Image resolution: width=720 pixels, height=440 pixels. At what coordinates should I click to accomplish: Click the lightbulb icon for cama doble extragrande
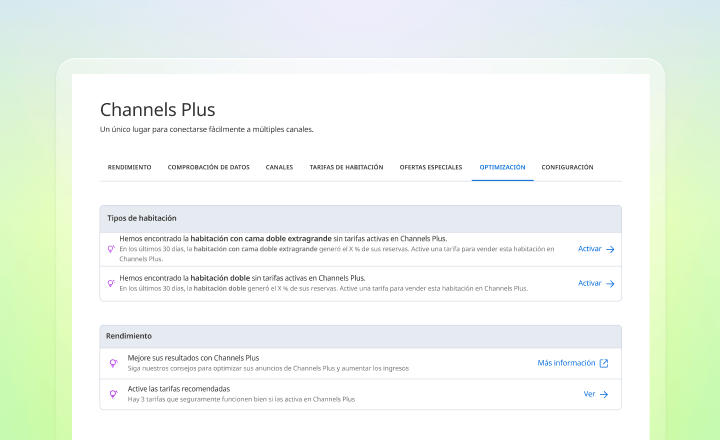coord(111,249)
